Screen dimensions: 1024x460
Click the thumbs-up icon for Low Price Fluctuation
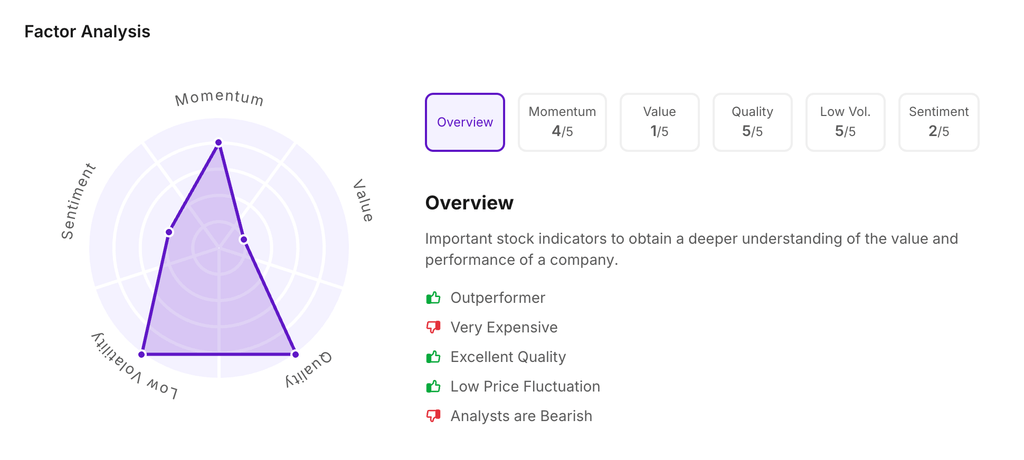tap(433, 387)
